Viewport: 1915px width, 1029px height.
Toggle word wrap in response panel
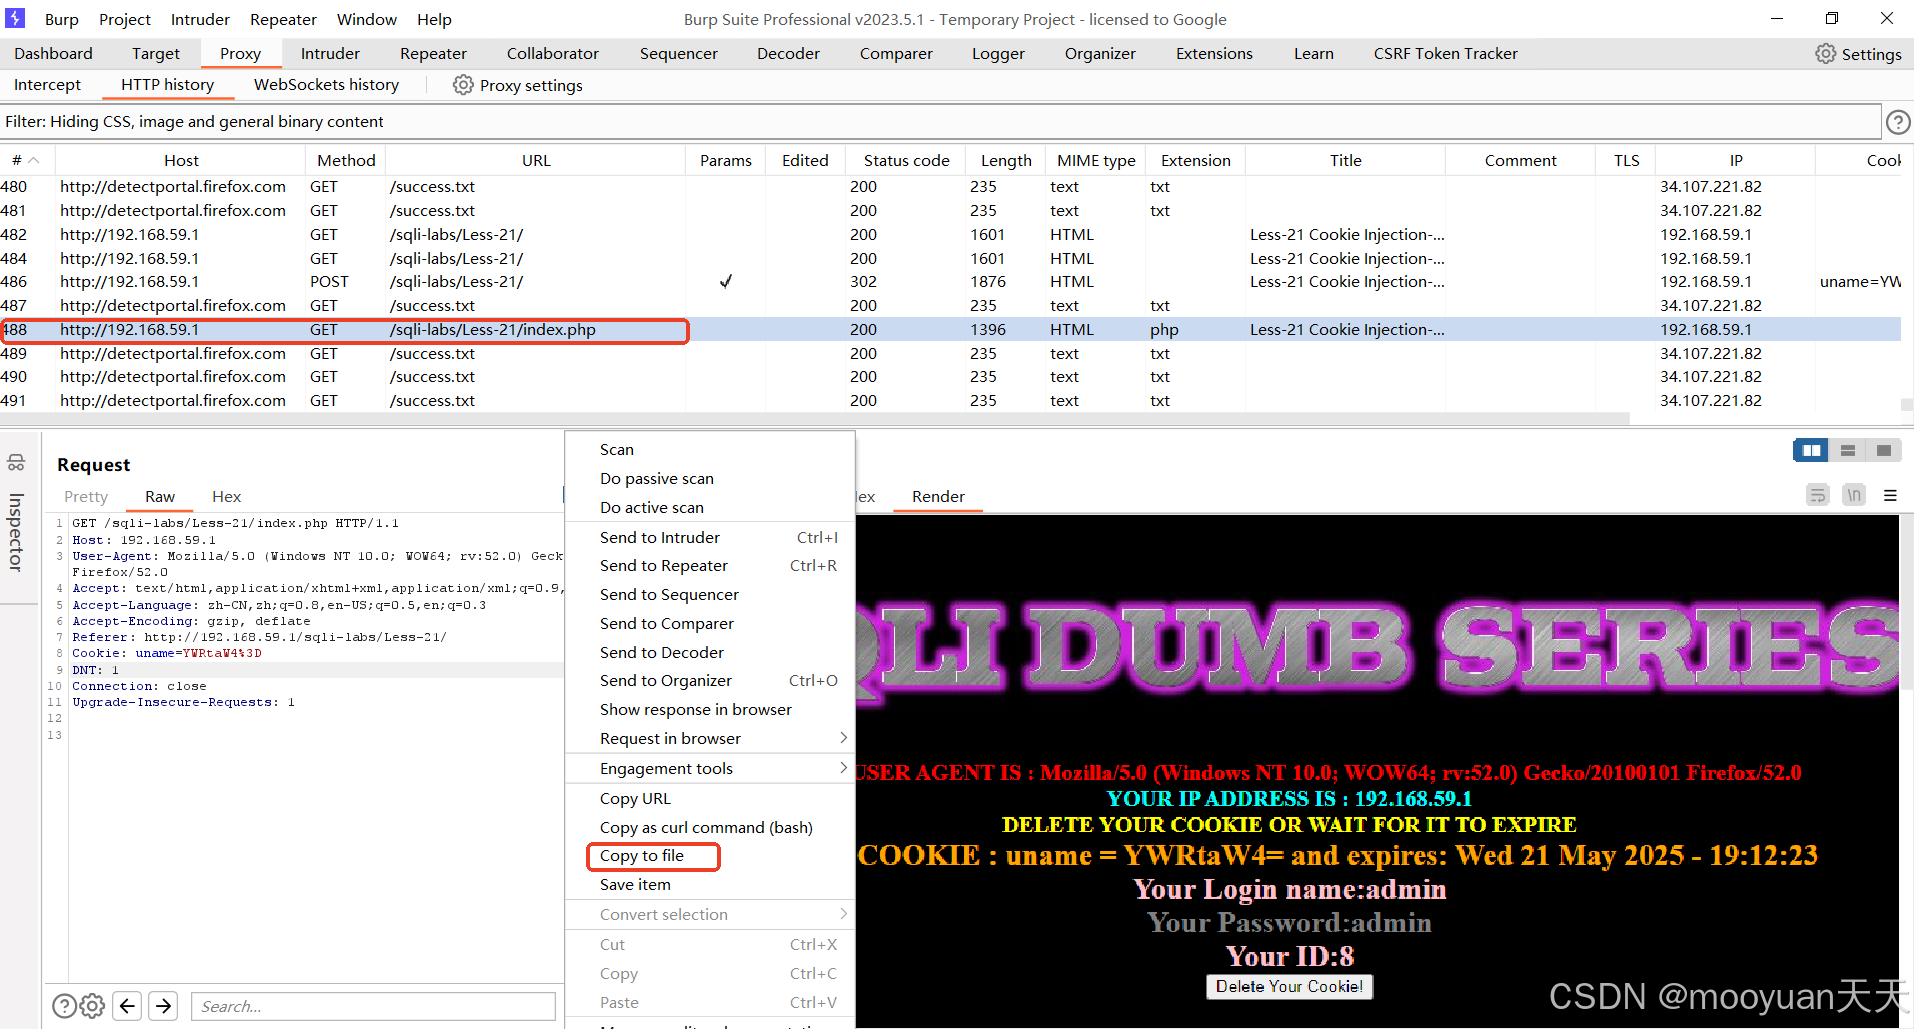tap(1818, 495)
